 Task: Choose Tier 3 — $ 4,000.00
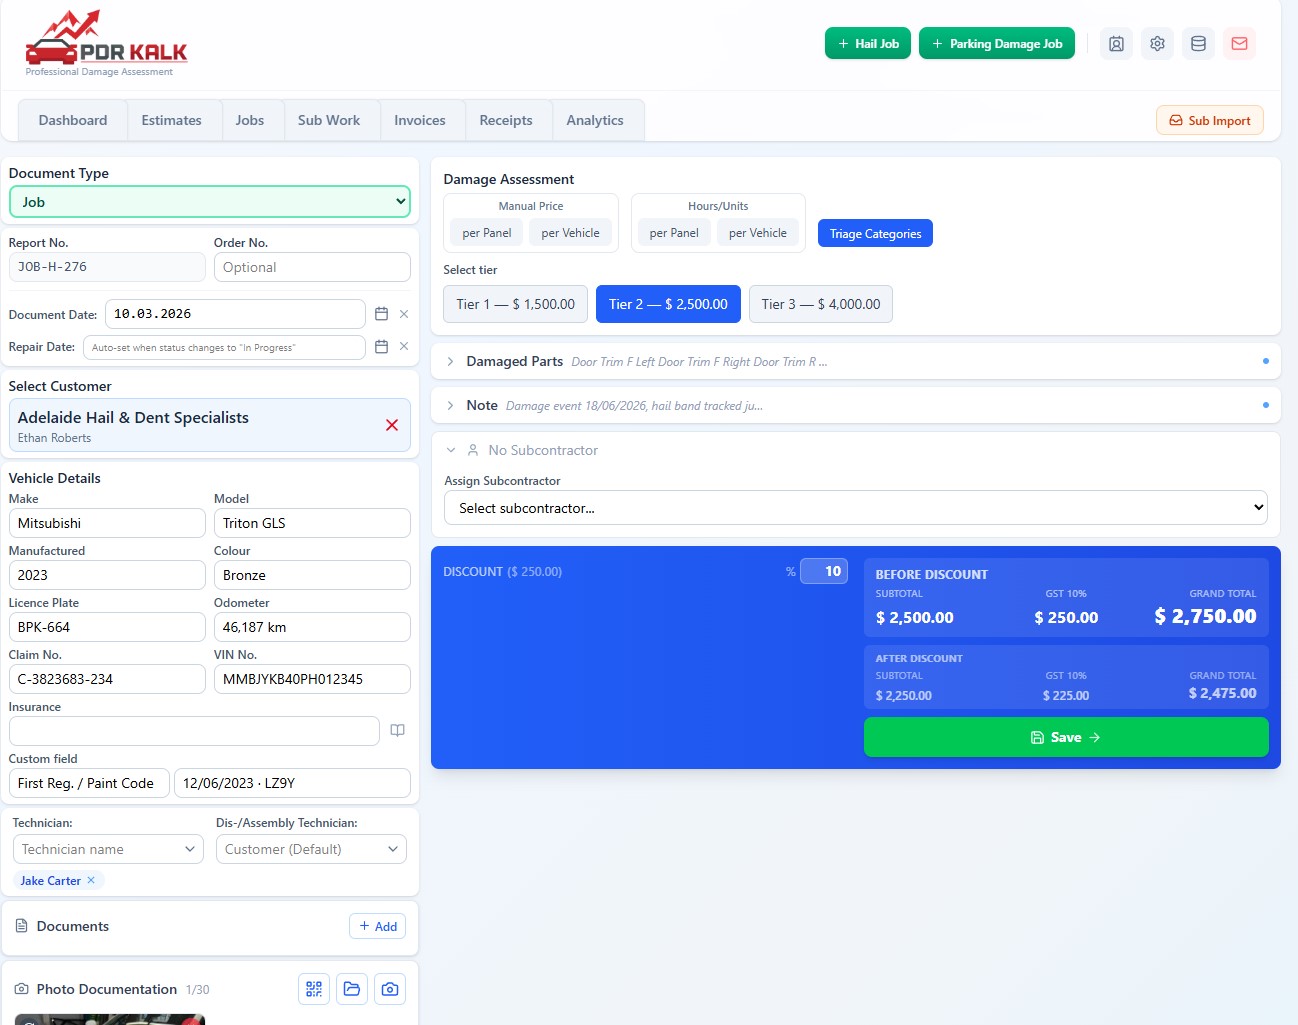click(821, 304)
